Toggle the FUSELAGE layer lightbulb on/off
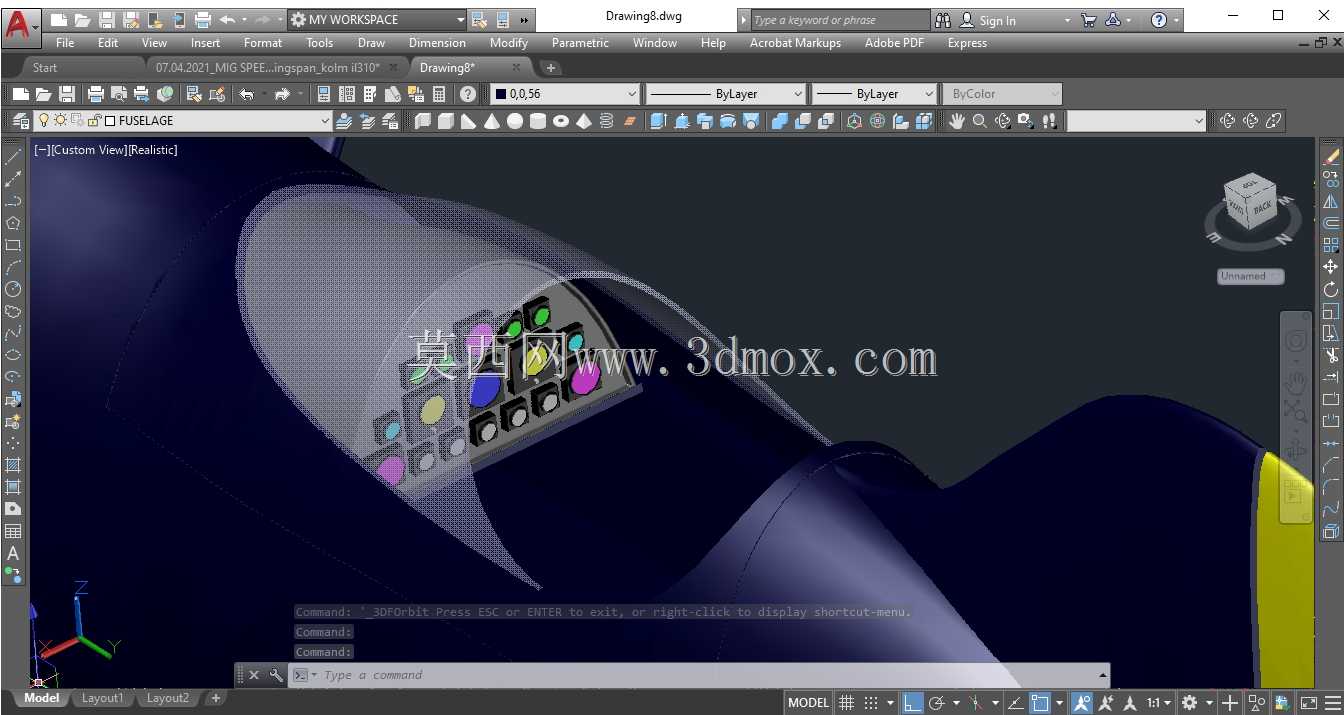The image size is (1344, 715). tap(43, 121)
